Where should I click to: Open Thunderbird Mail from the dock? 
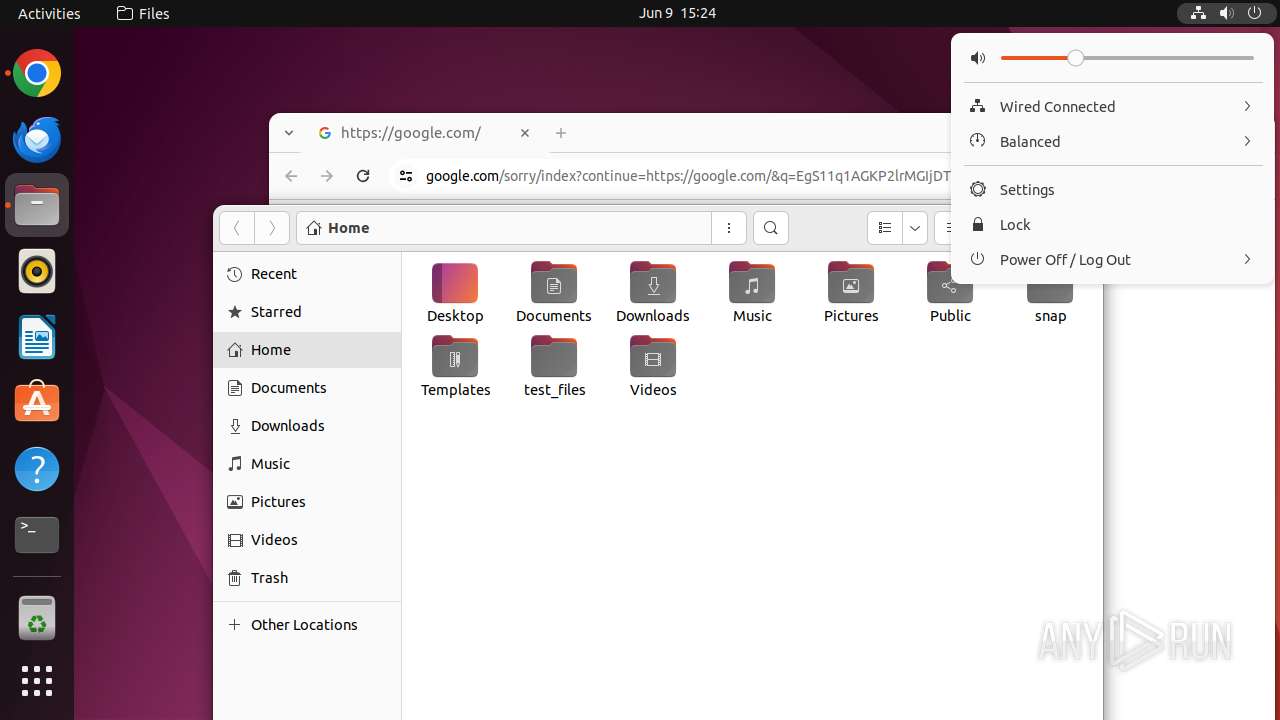click(x=37, y=139)
